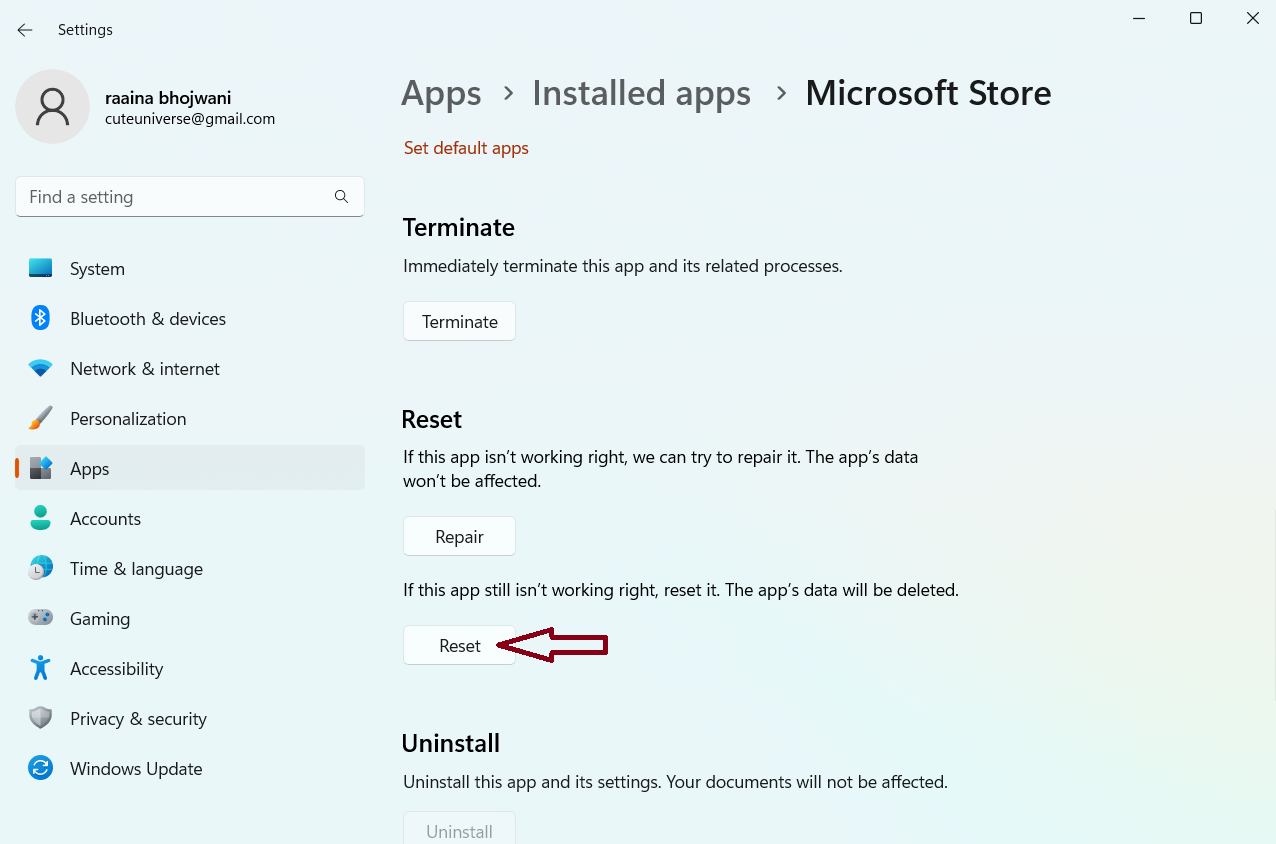Go to Installed apps breadcrumb

pyautogui.click(x=641, y=93)
